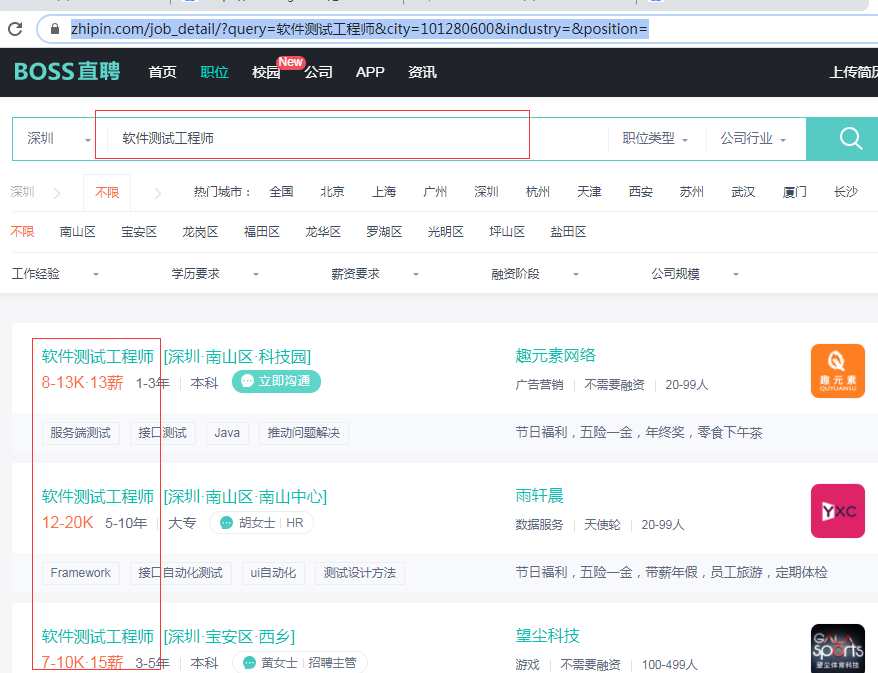Open company 趣元素网络
The width and height of the screenshot is (878, 673).
555,356
